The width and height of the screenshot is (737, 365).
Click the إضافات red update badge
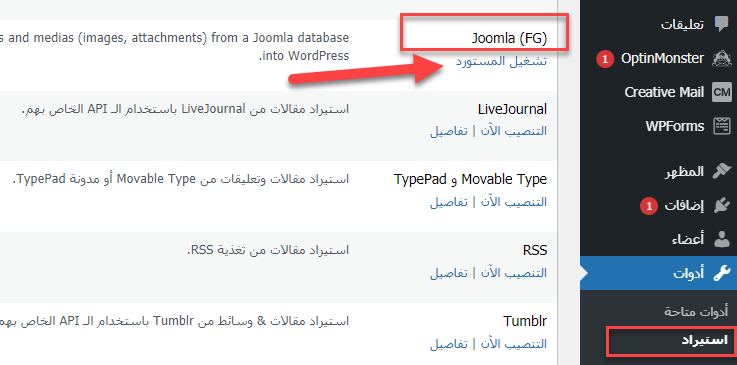(649, 206)
